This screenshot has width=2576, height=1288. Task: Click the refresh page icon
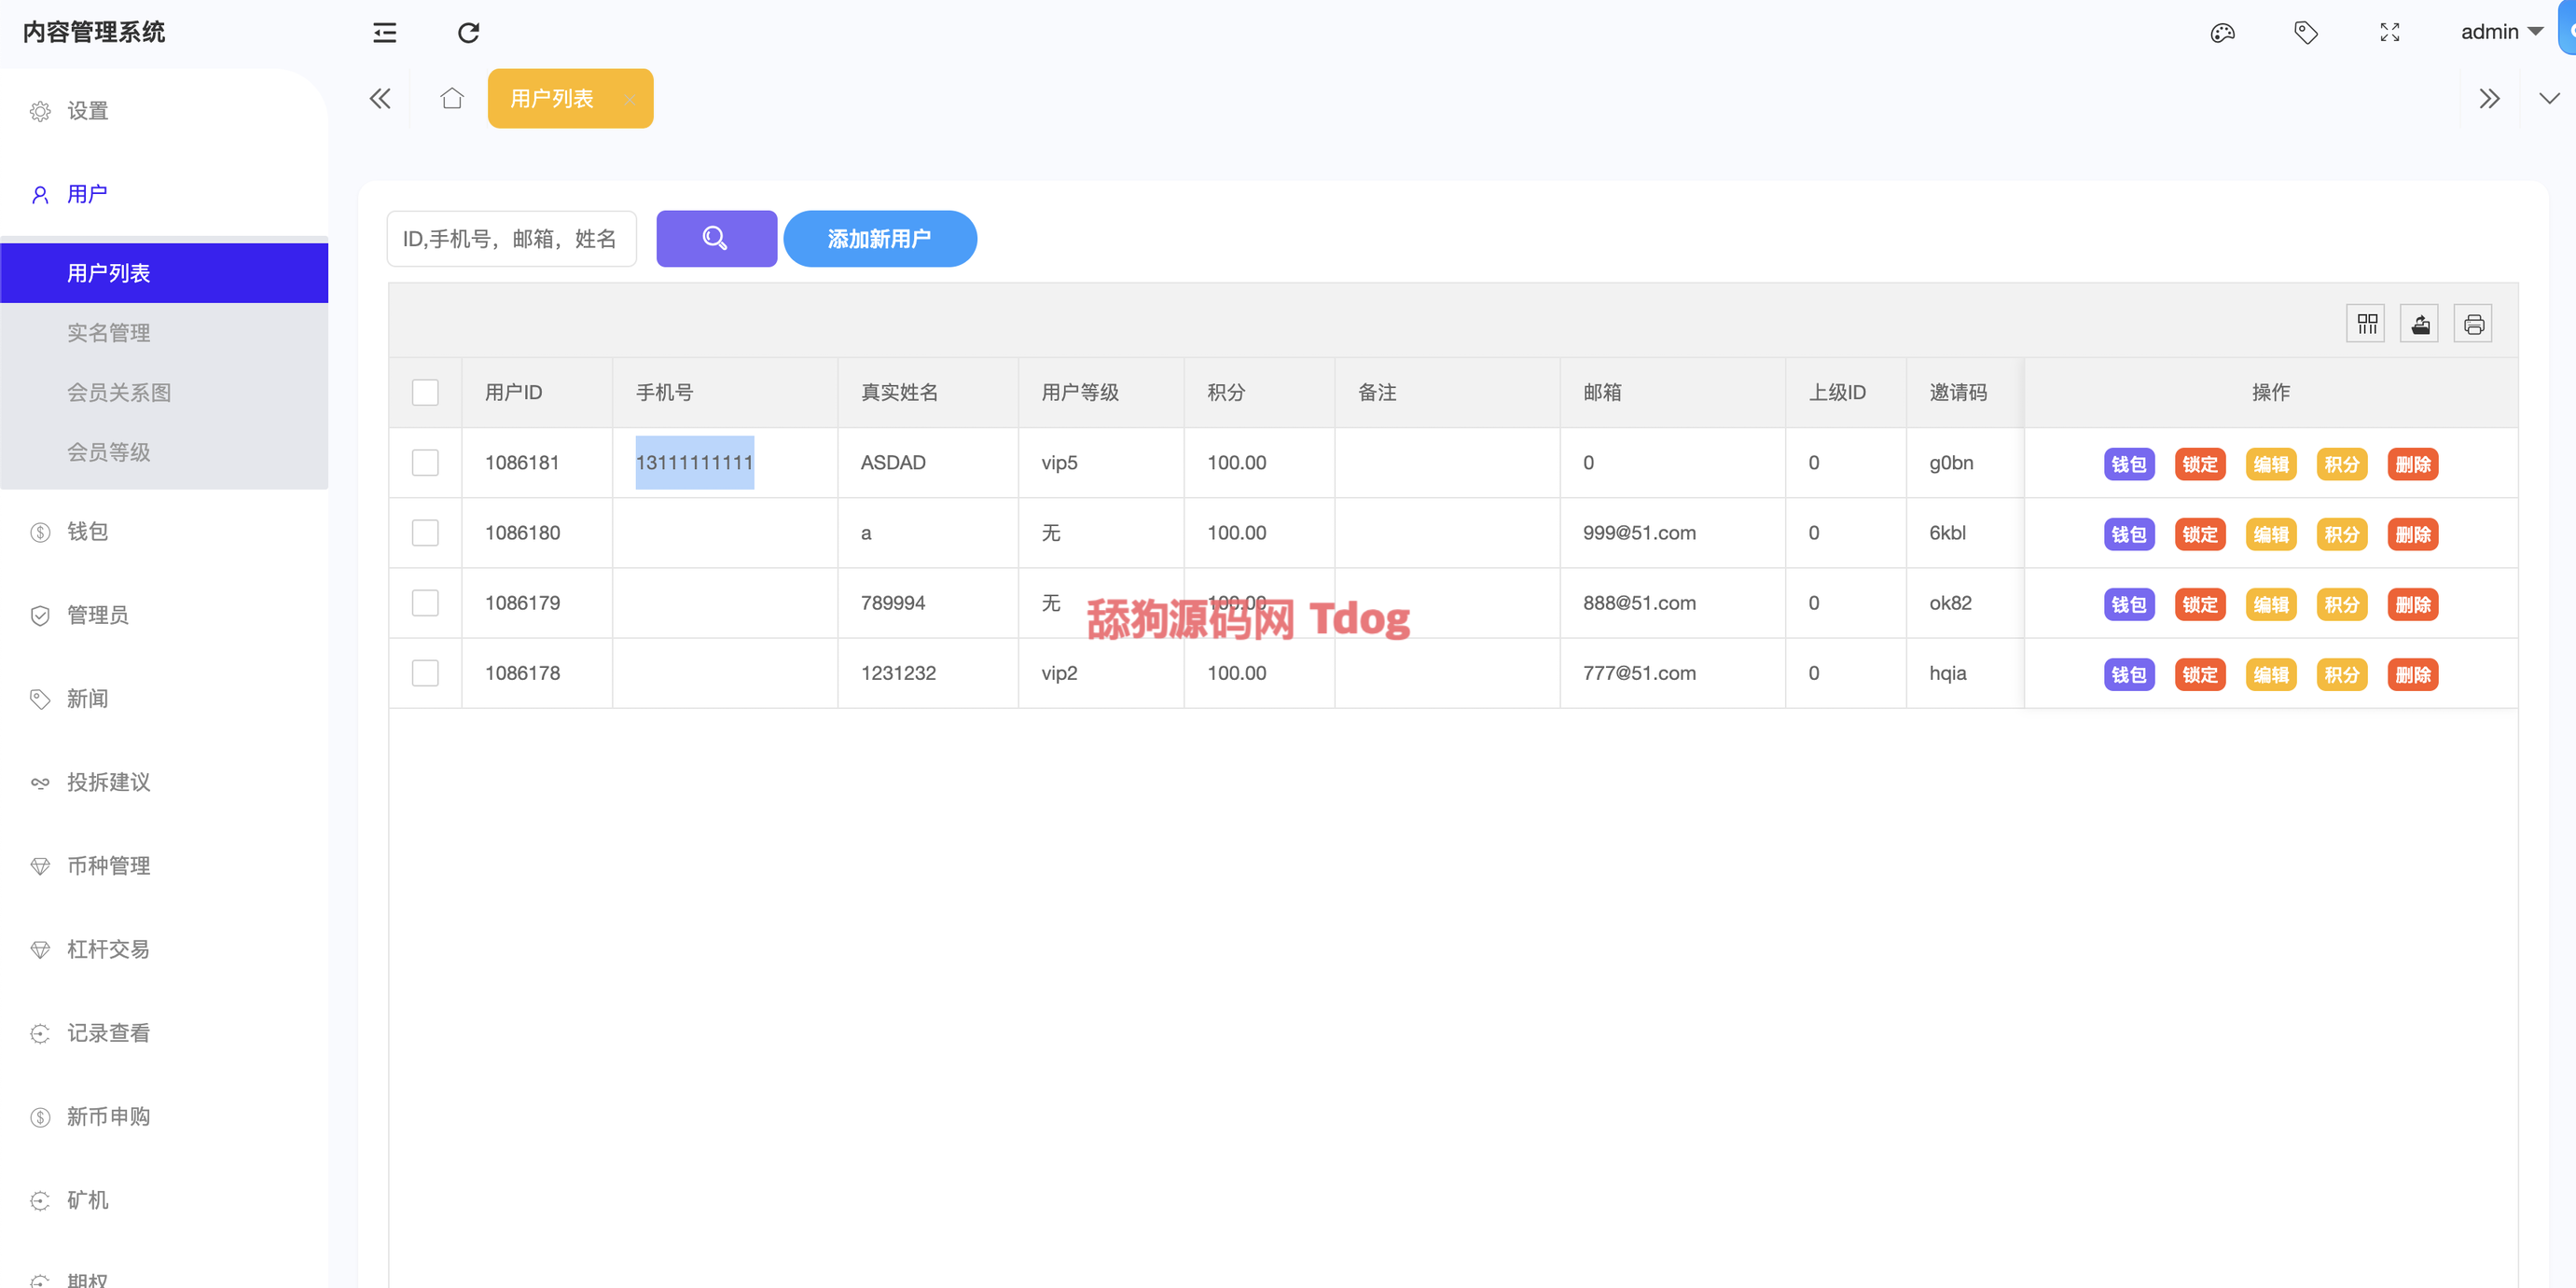coord(468,33)
